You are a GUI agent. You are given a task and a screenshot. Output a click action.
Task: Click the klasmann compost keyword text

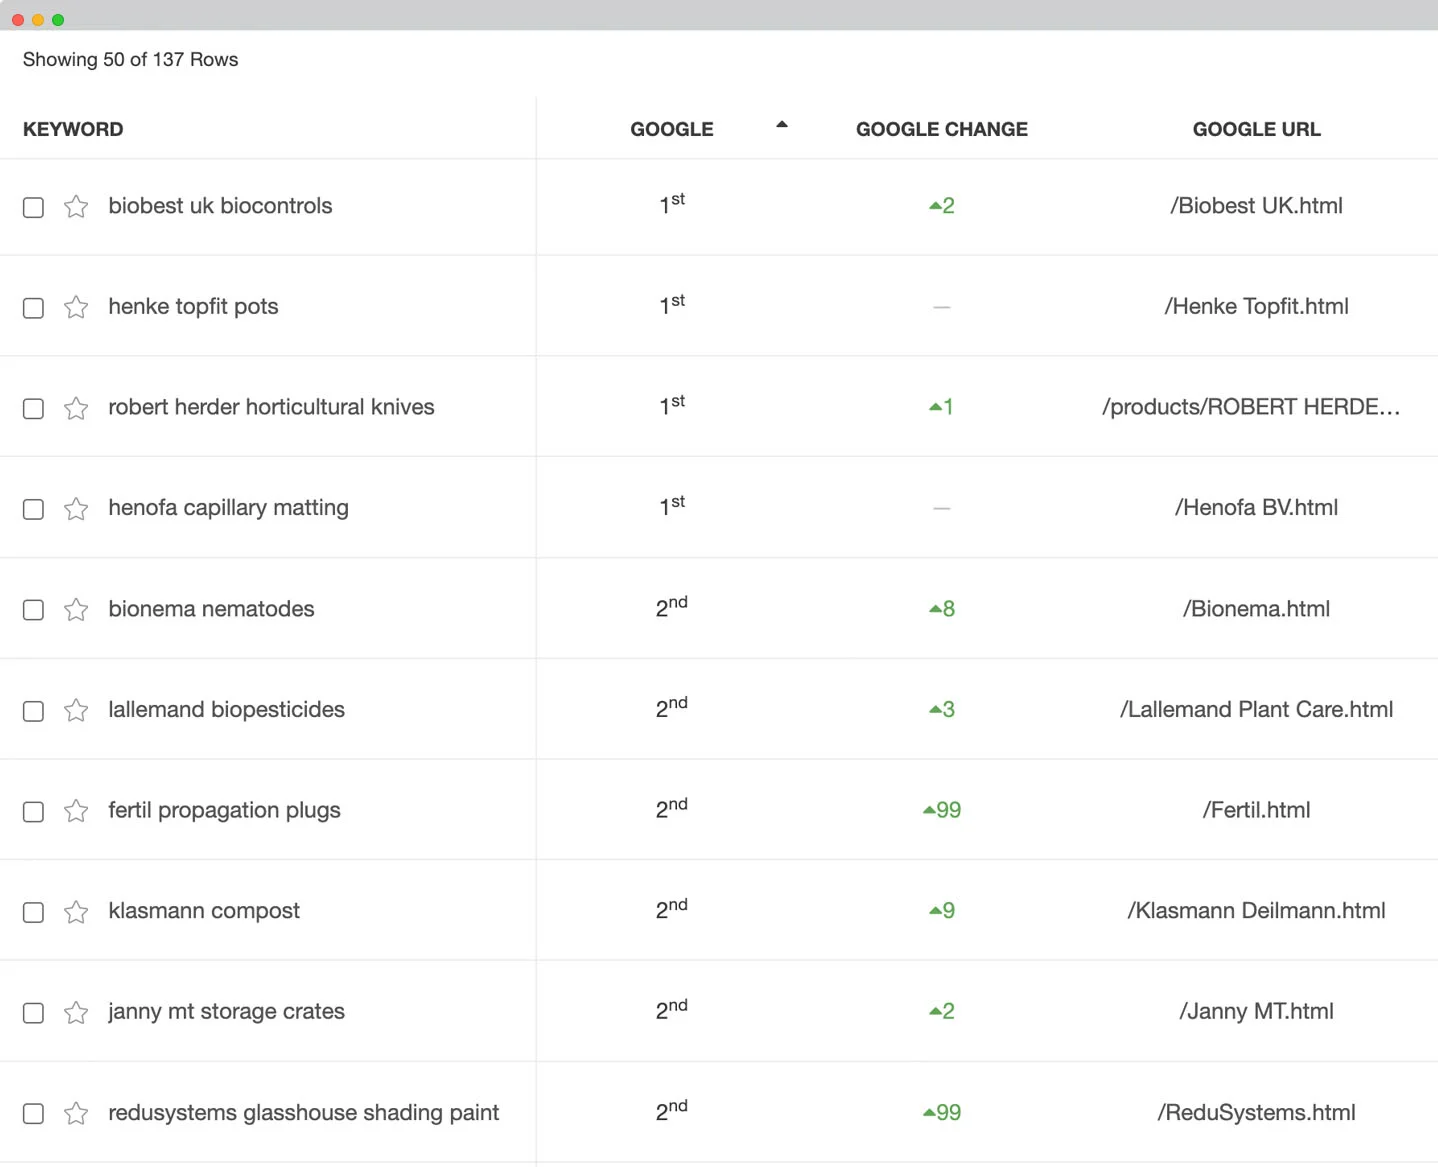[204, 911]
